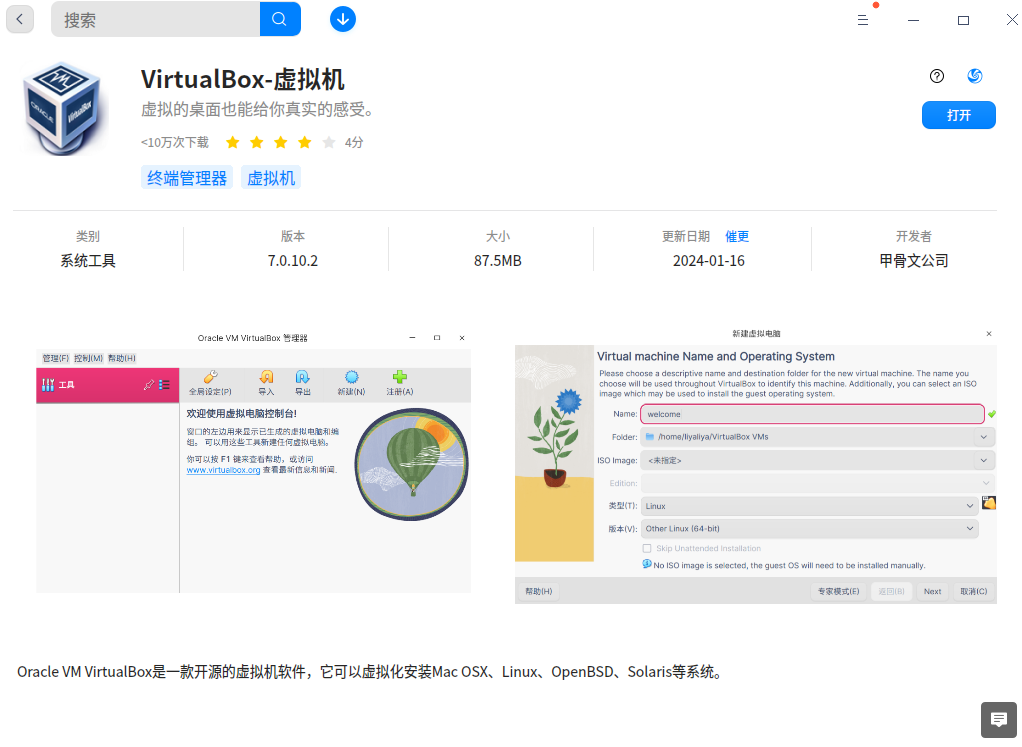The width and height of the screenshot is (1022, 747).
Task: Go back using the arrow button
Action: click(20, 19)
